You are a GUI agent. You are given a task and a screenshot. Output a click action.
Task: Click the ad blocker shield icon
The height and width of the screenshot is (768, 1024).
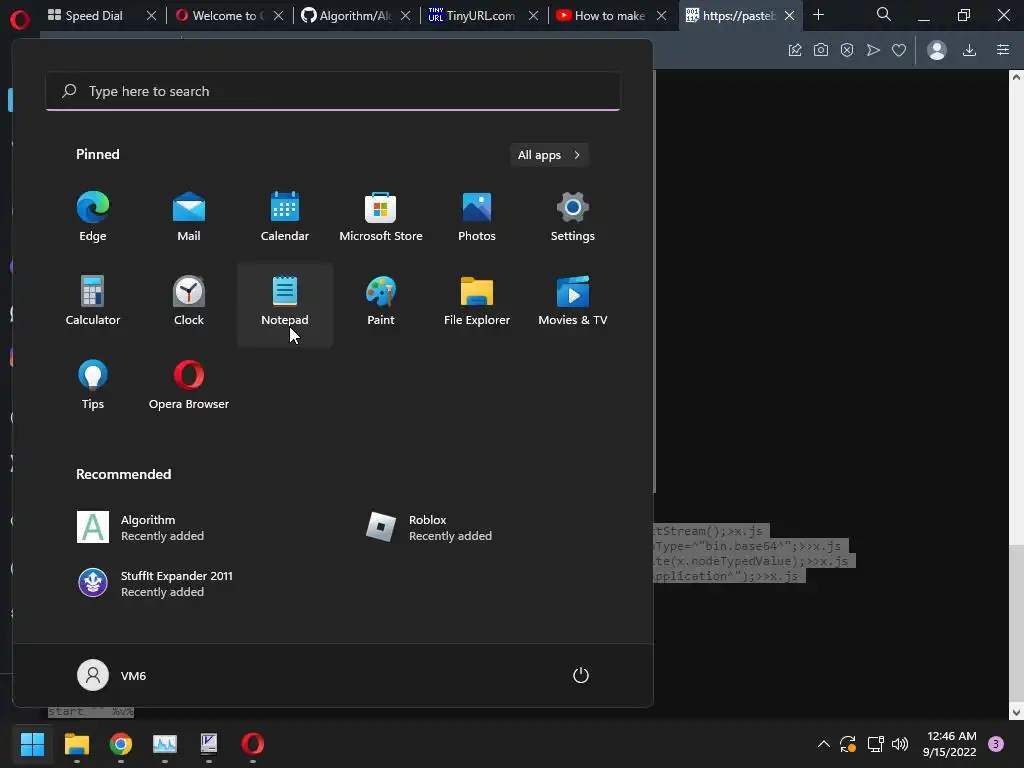tap(847, 50)
